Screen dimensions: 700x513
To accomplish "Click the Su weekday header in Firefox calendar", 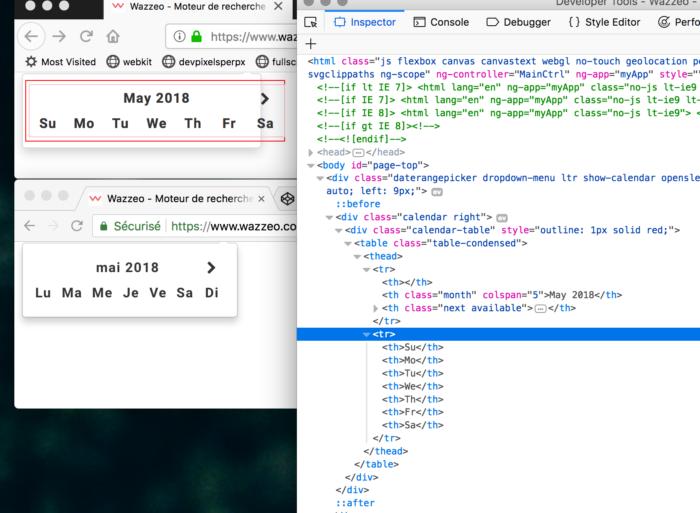I will (48, 123).
